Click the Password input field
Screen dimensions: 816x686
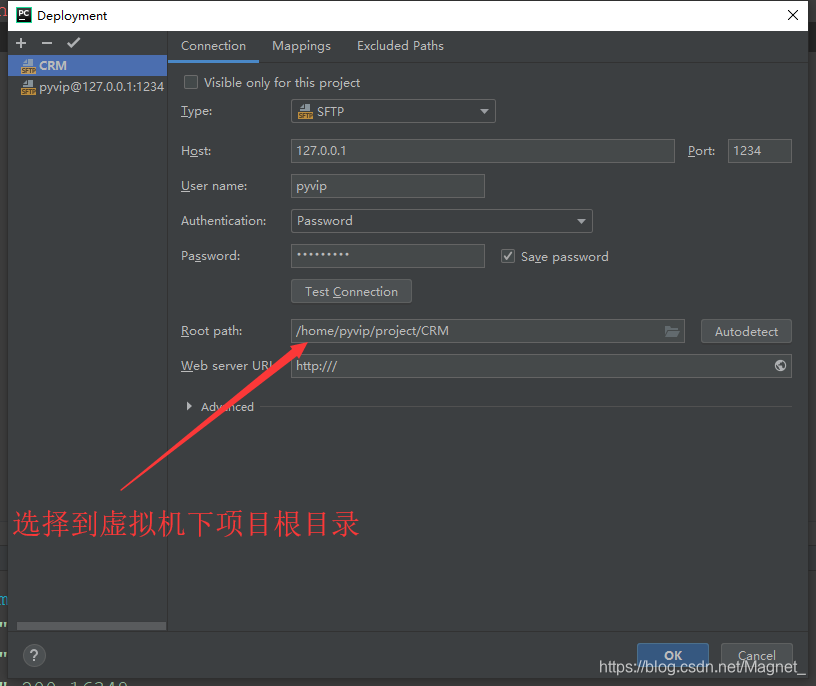(x=388, y=256)
